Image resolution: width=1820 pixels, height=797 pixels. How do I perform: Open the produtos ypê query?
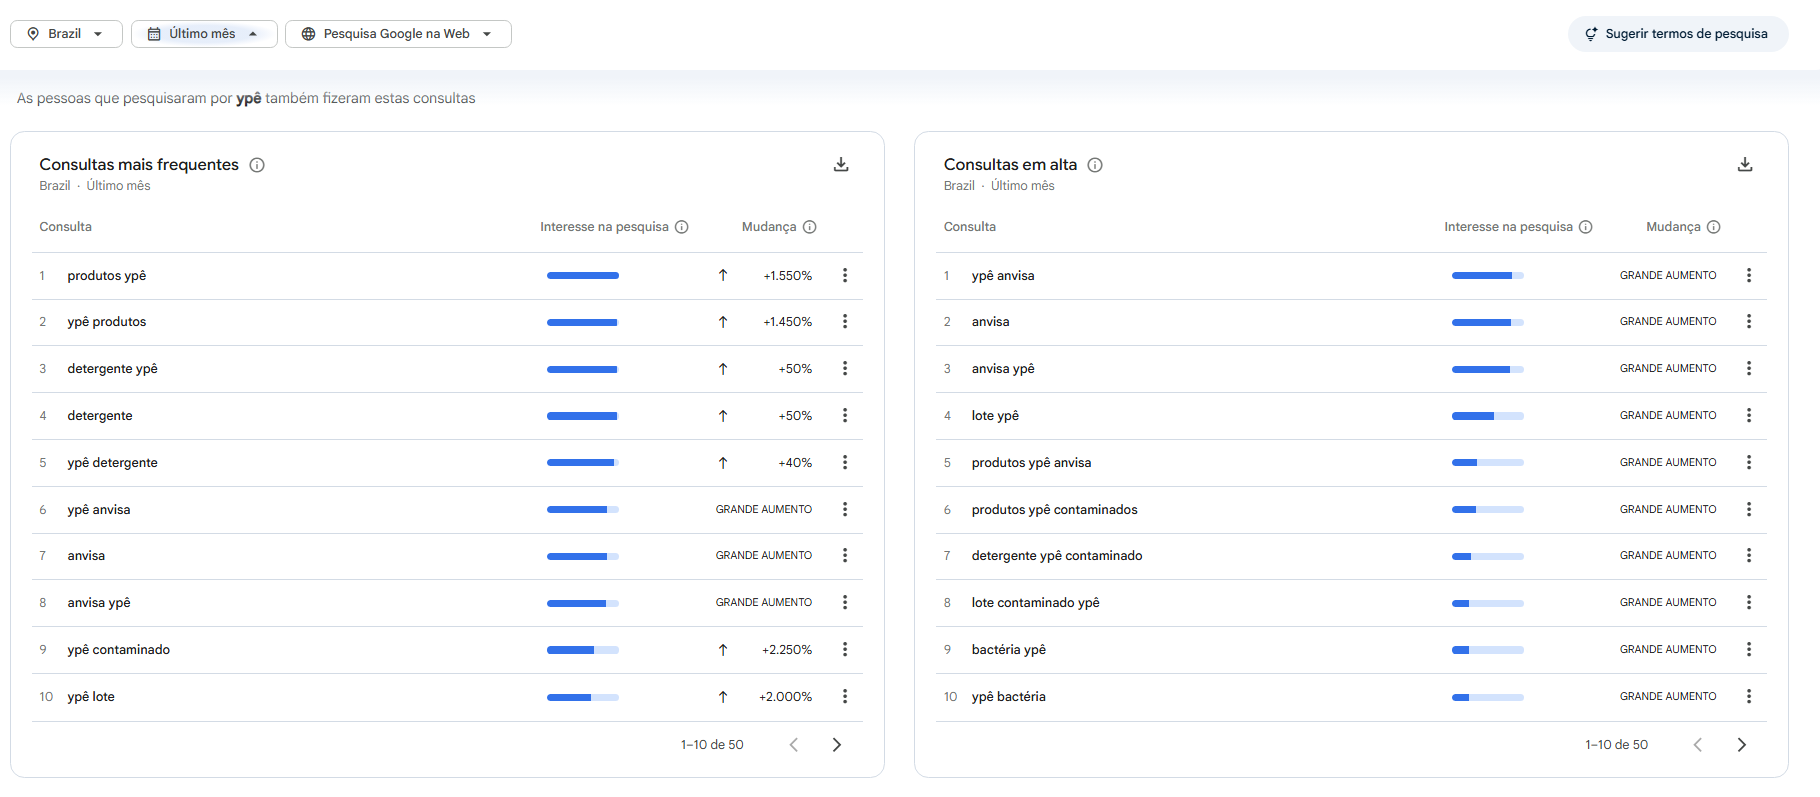point(107,276)
